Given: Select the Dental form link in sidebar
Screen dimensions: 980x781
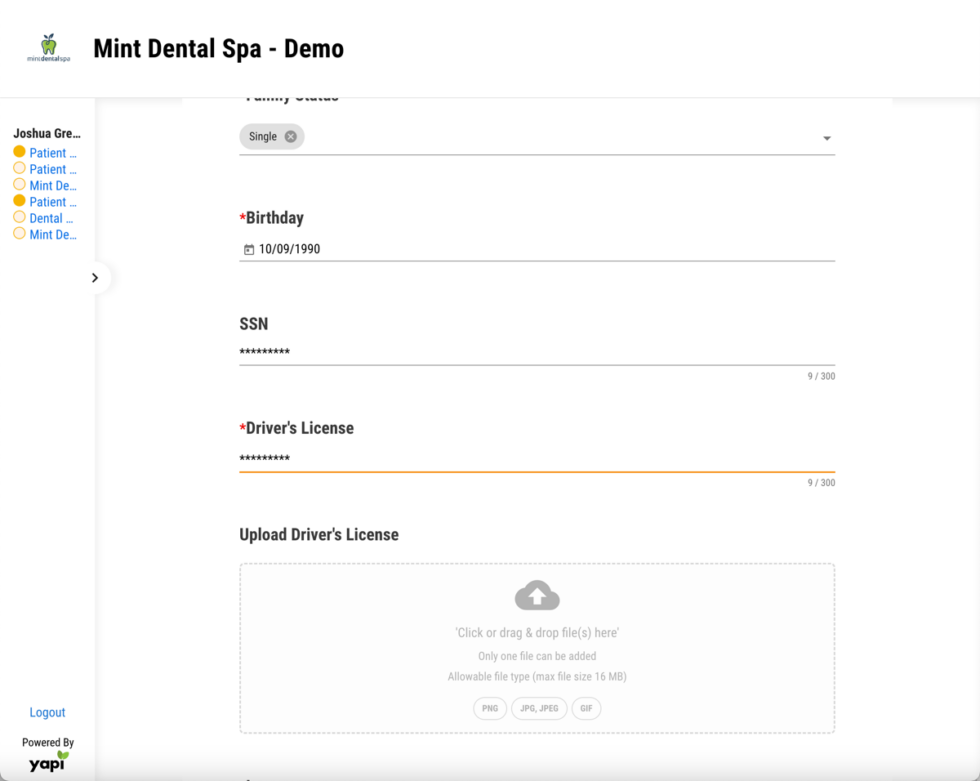Looking at the screenshot, I should click(x=50, y=218).
